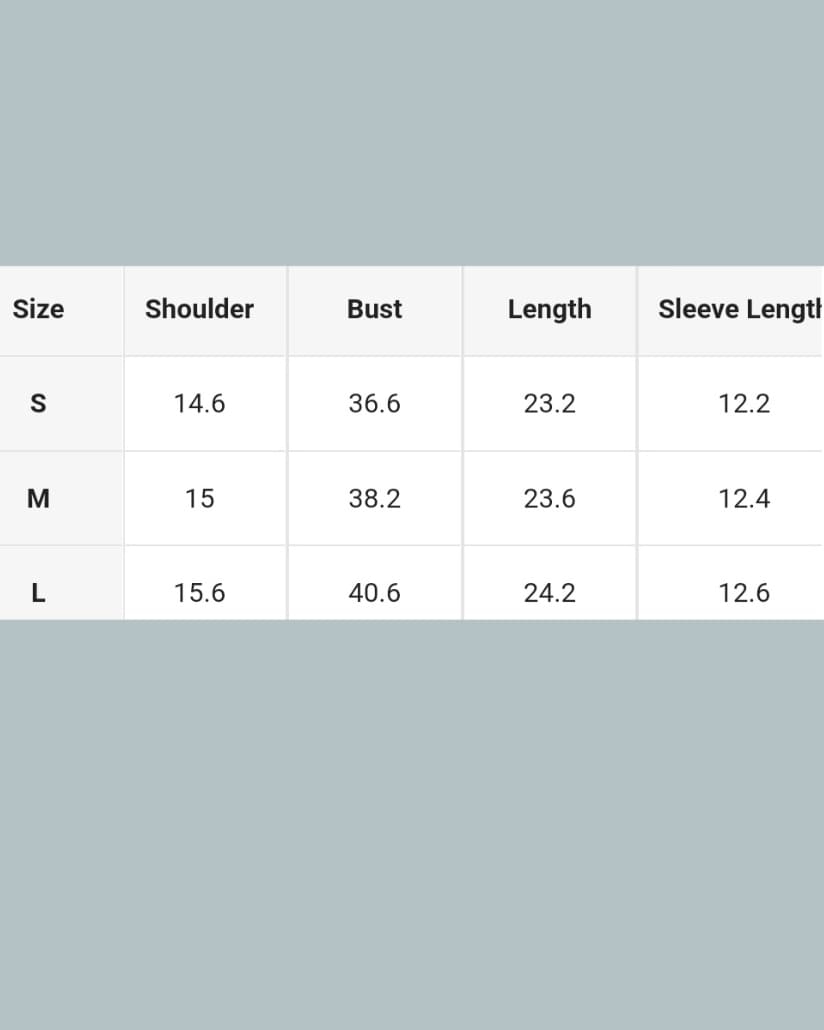Click the Length column header

(549, 309)
